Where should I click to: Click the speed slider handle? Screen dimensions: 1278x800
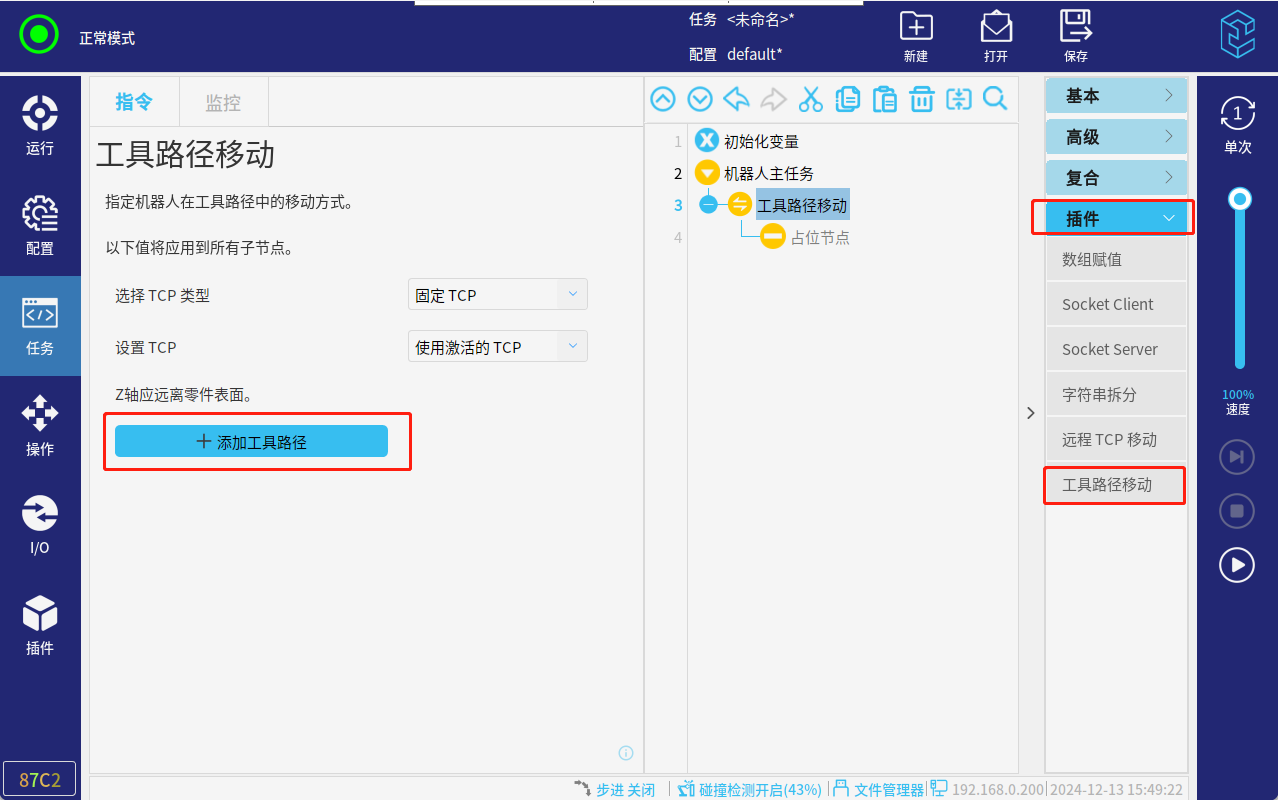click(1240, 199)
